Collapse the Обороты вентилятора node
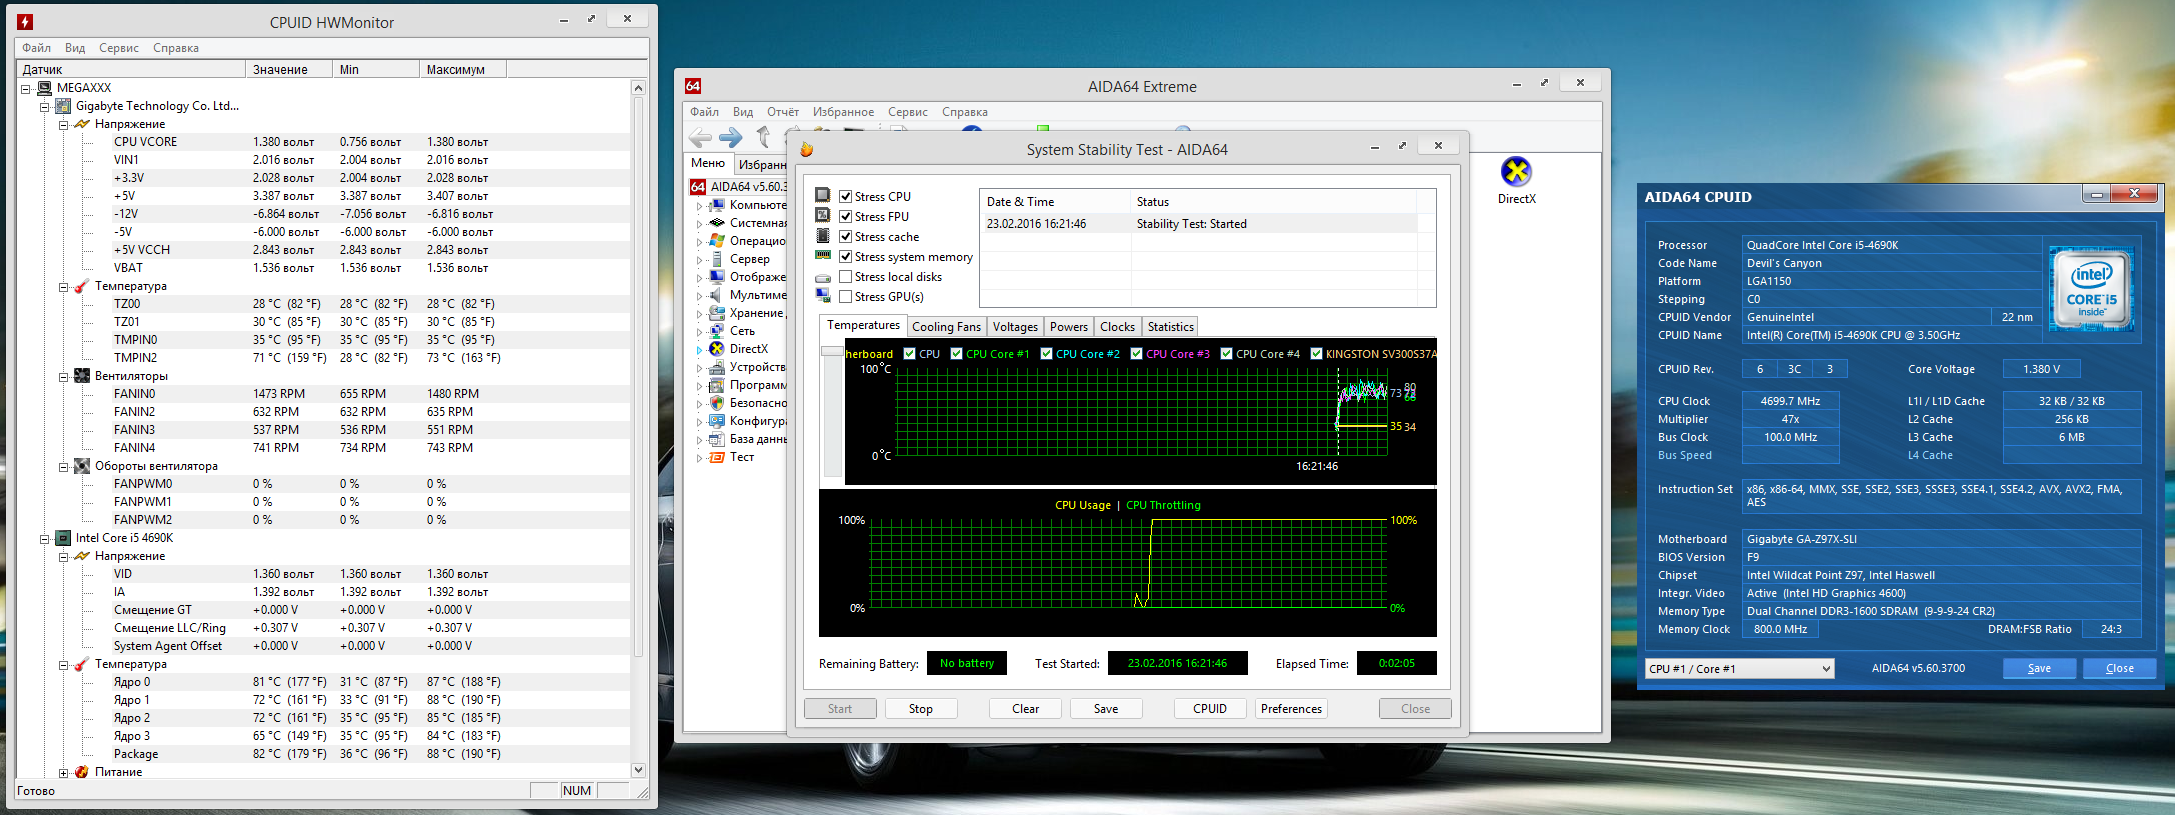 coord(64,466)
